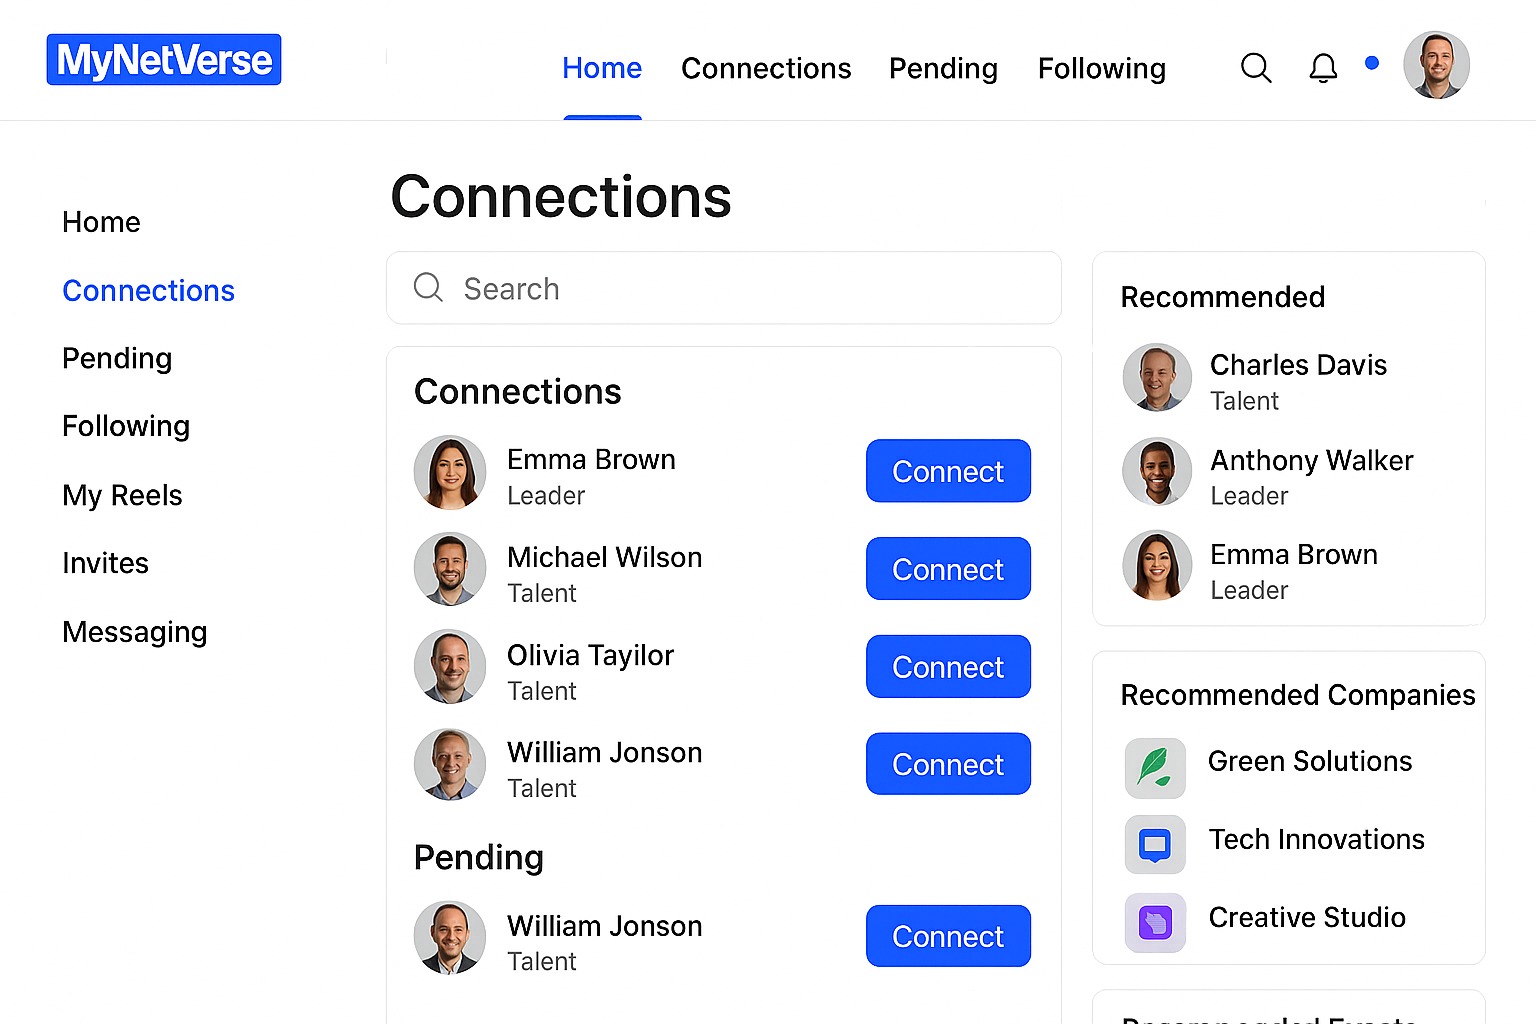Click the connections Search field
Viewport: 1536px width, 1024px height.
pos(724,289)
